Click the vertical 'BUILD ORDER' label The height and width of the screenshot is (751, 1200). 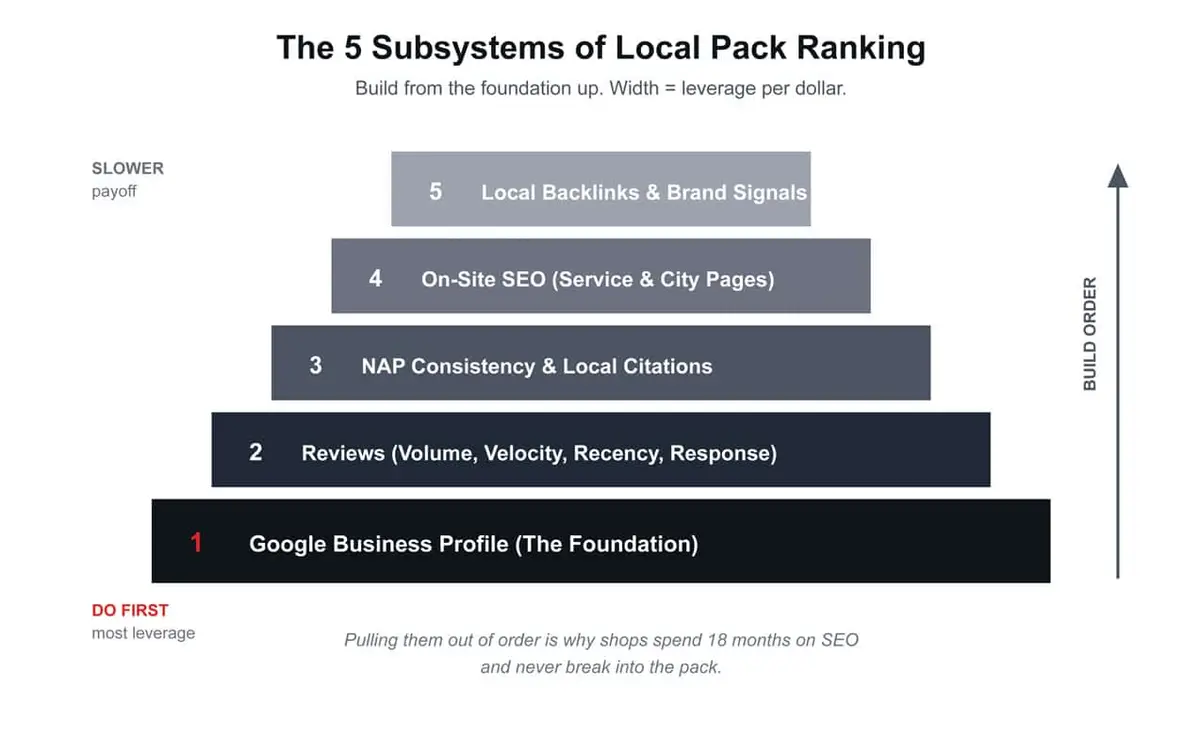click(1090, 334)
